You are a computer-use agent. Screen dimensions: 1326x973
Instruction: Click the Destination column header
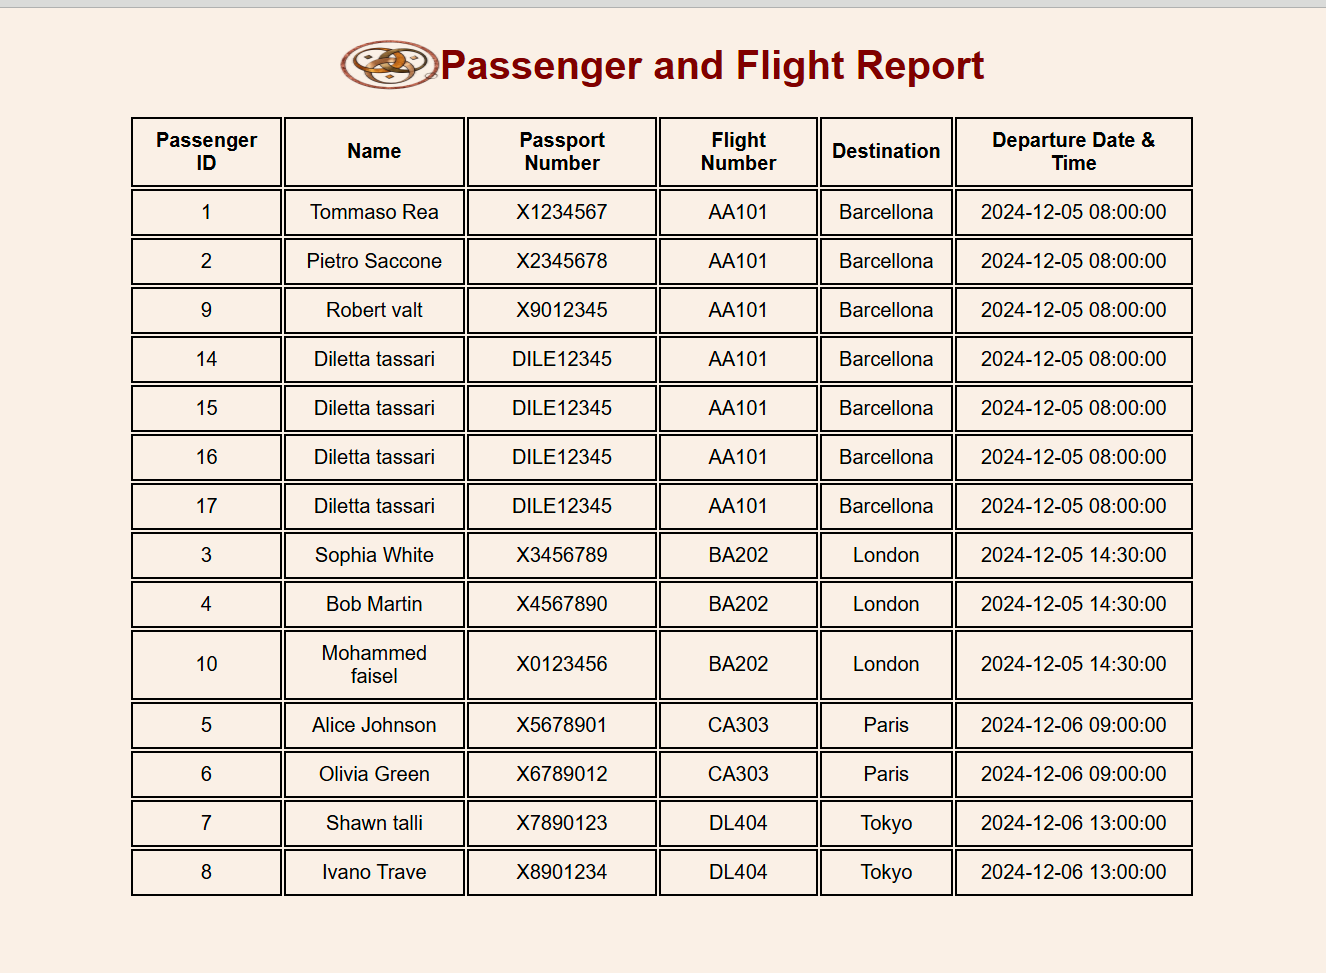pyautogui.click(x=886, y=152)
